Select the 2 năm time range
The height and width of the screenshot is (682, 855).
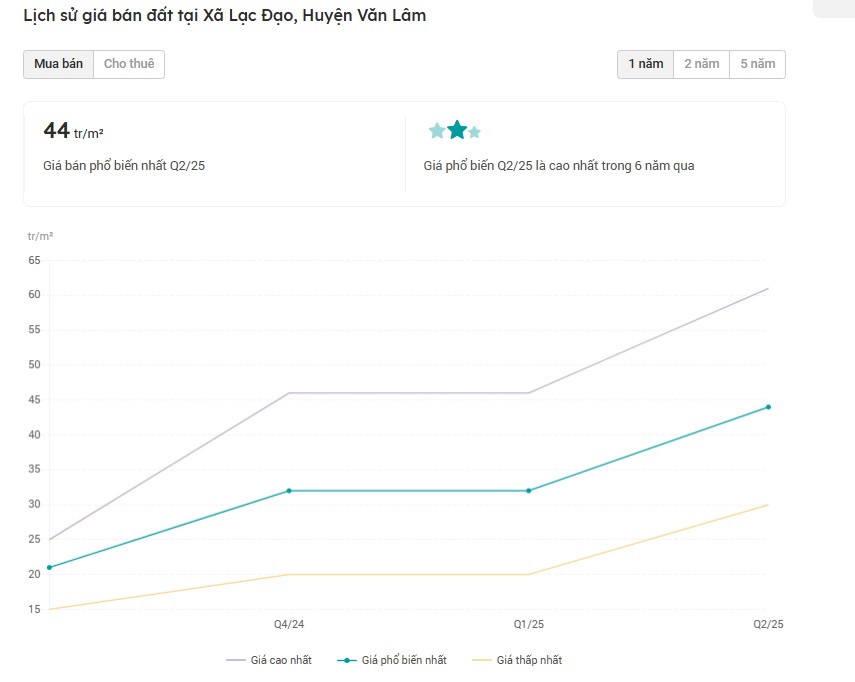coord(701,64)
